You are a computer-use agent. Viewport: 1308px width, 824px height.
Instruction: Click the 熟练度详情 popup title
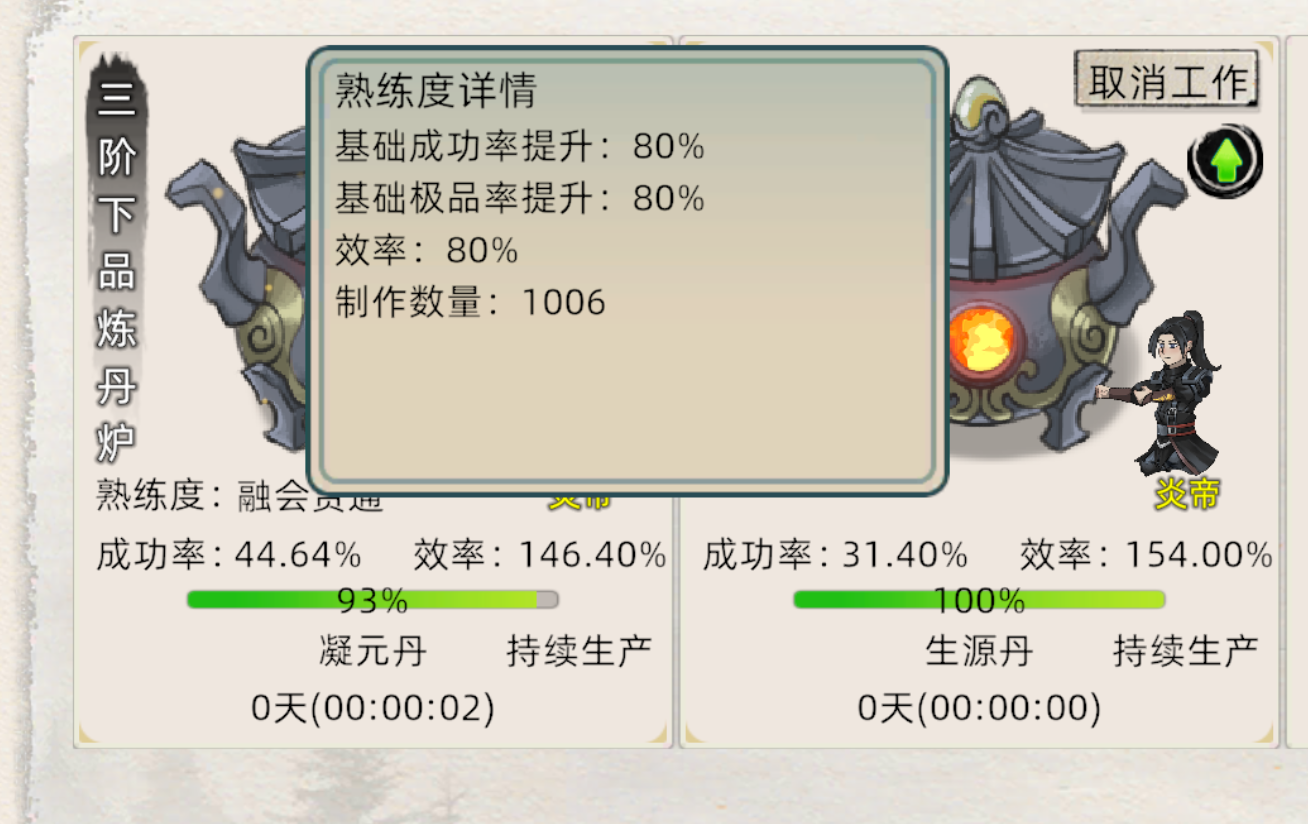click(x=436, y=91)
